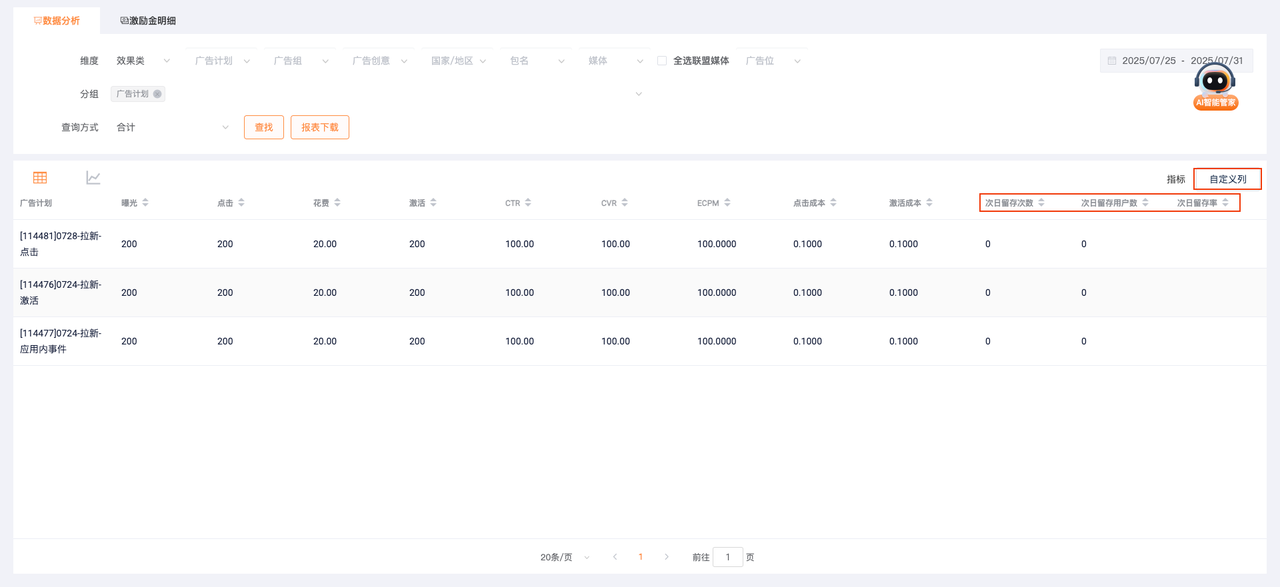The image size is (1280, 587).
Task: Switch to table view icon
Action: pos(40,178)
